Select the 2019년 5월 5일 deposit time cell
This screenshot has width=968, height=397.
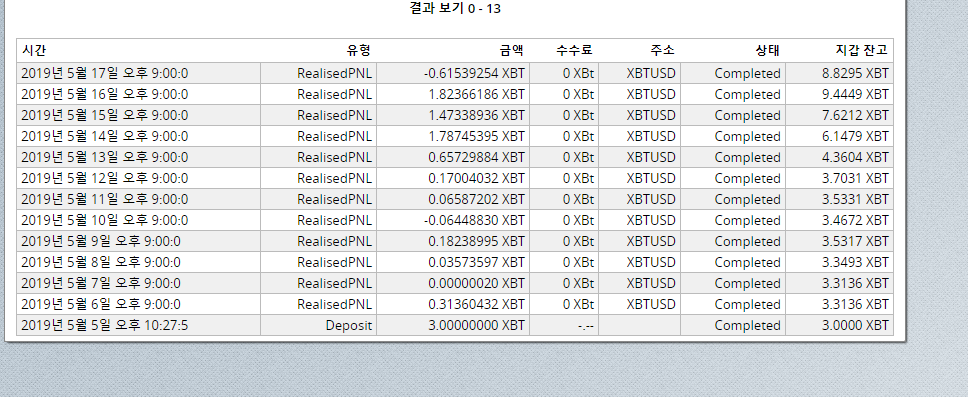coord(138,325)
